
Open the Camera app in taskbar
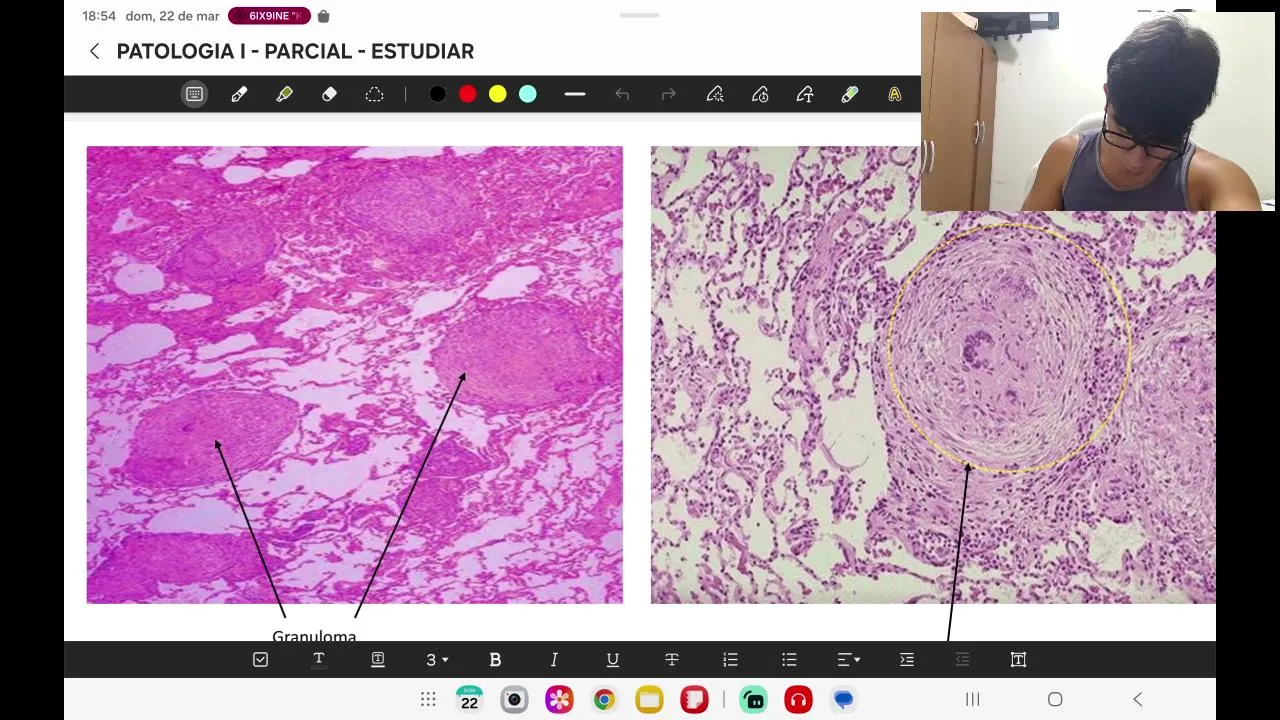(514, 699)
